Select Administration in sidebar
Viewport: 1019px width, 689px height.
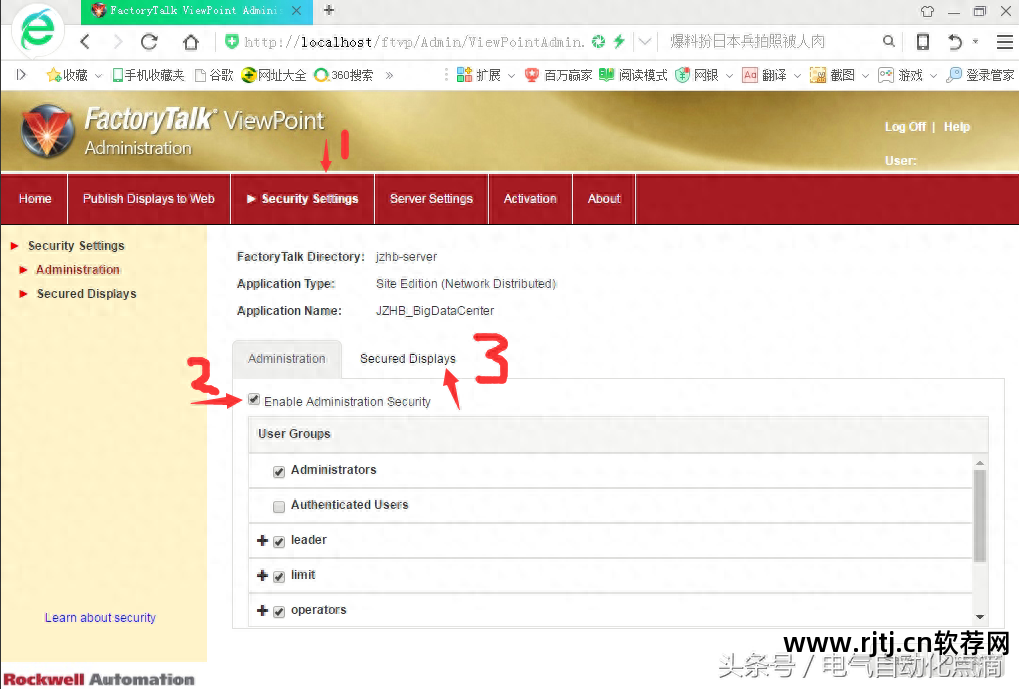[78, 270]
